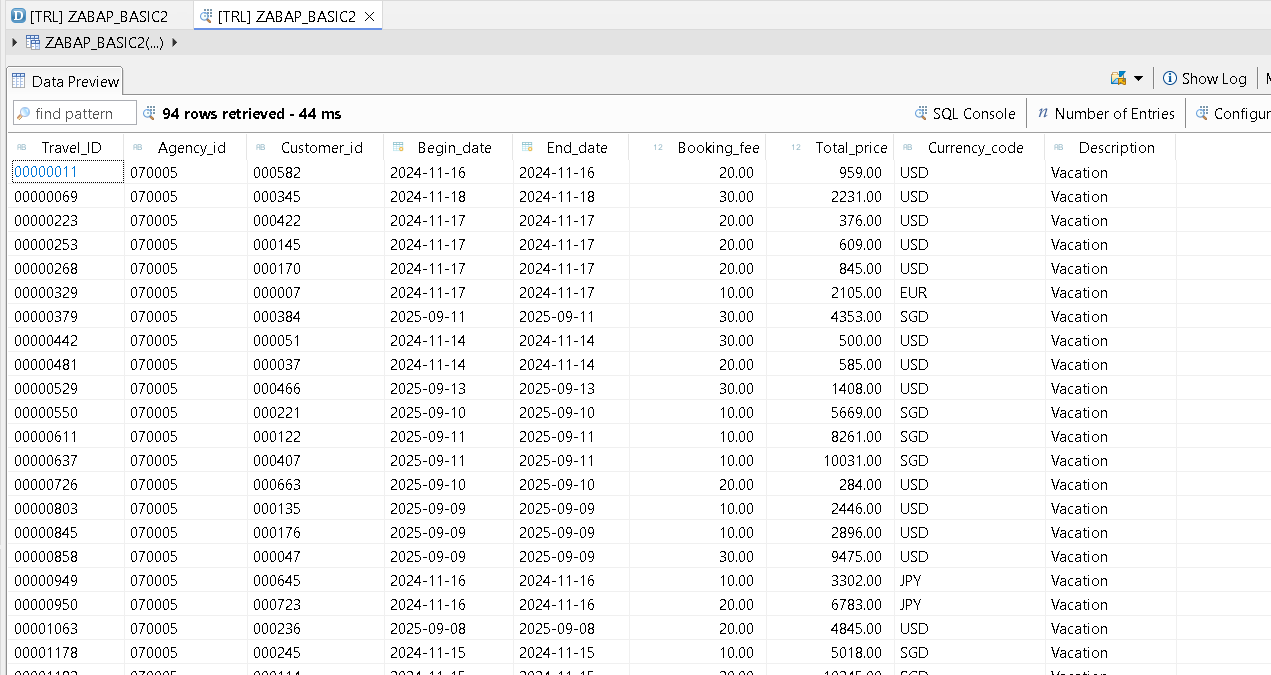Click the leading breadcrumb chevron
The height and width of the screenshot is (675, 1271).
pos(12,42)
